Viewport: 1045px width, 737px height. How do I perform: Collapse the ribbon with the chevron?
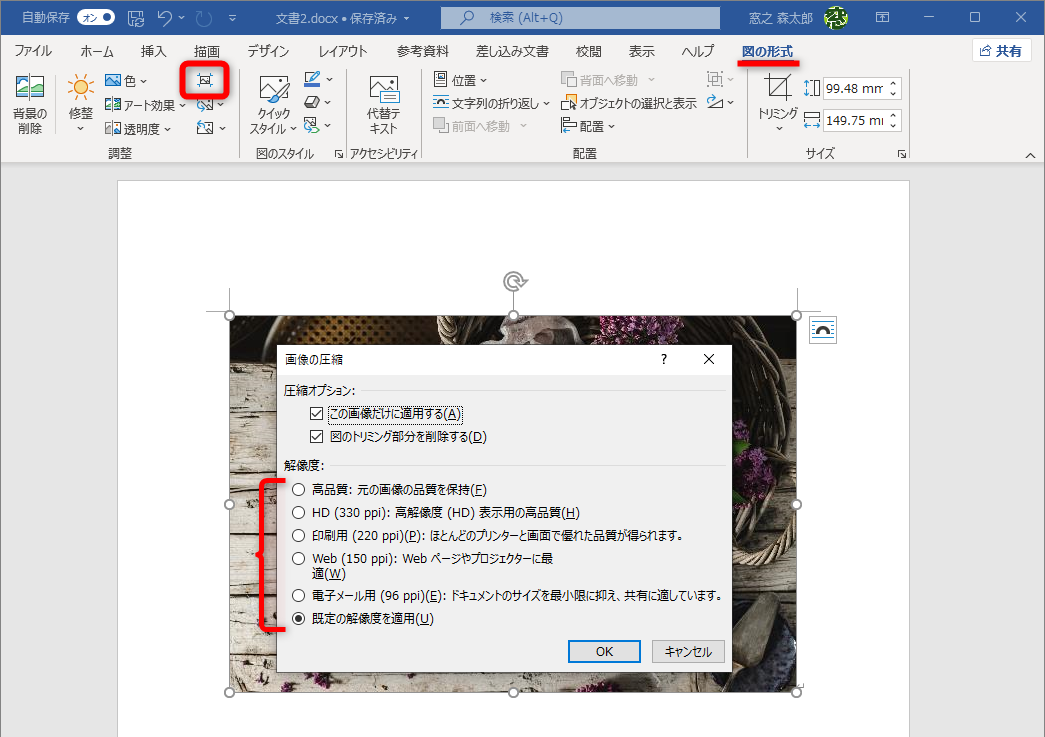[x=1030, y=155]
